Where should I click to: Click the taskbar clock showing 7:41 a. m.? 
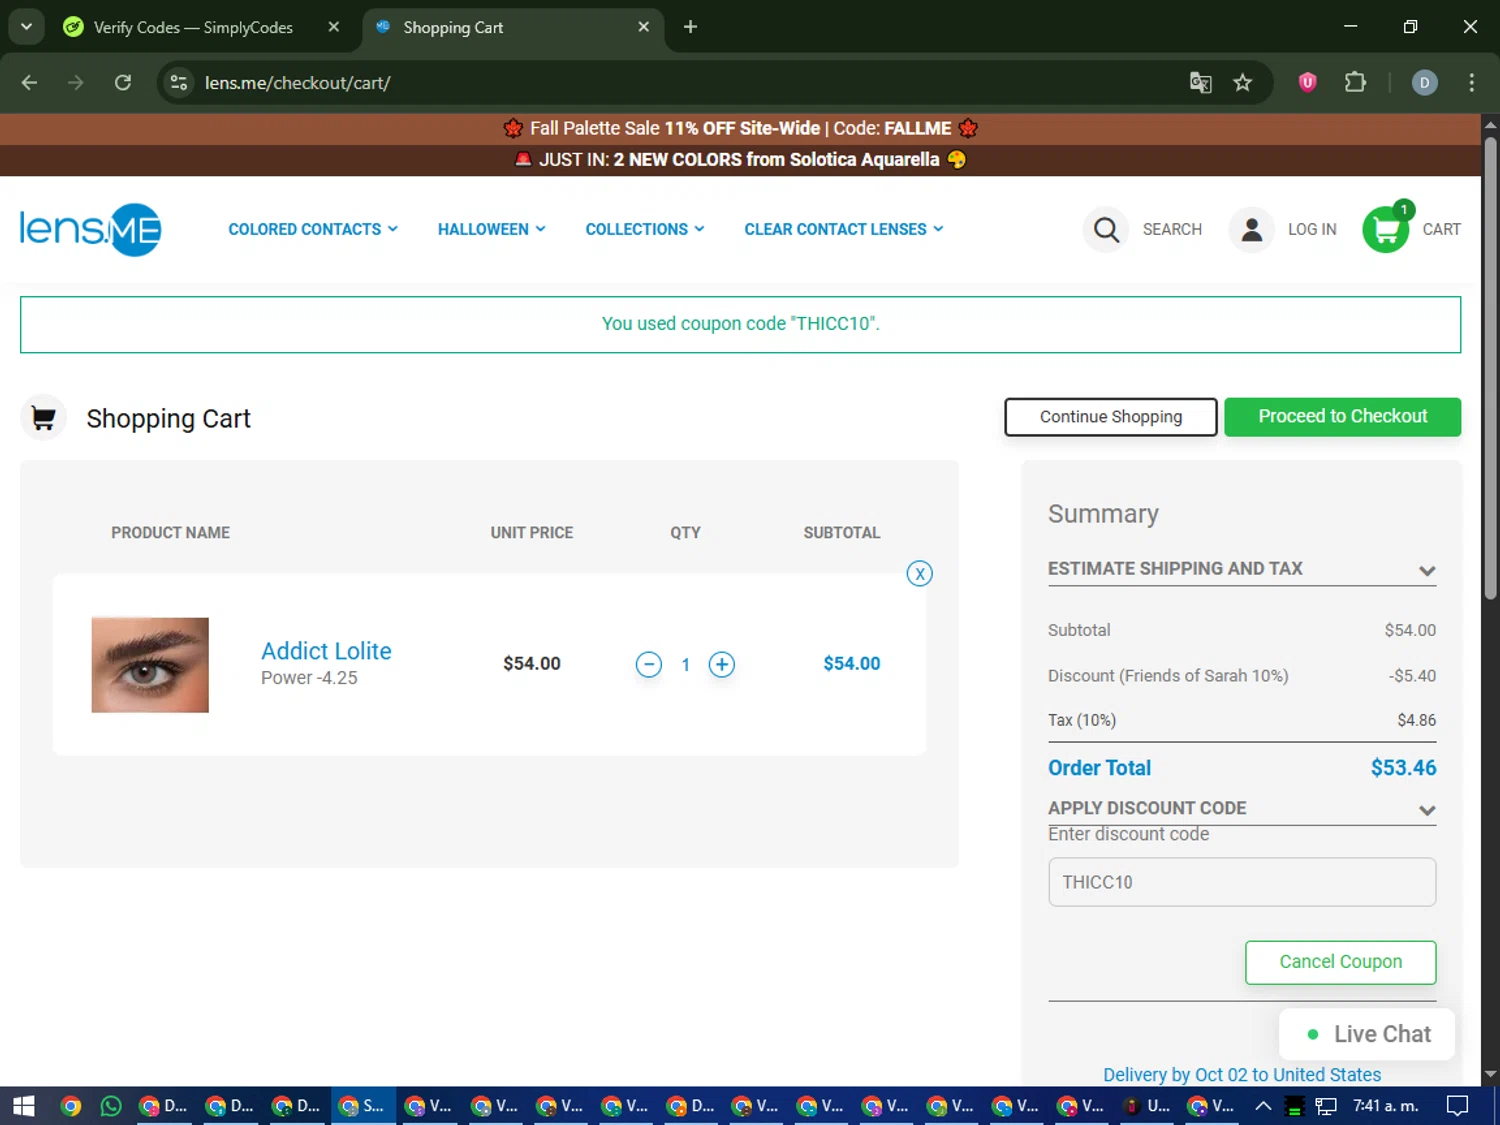coord(1385,1106)
